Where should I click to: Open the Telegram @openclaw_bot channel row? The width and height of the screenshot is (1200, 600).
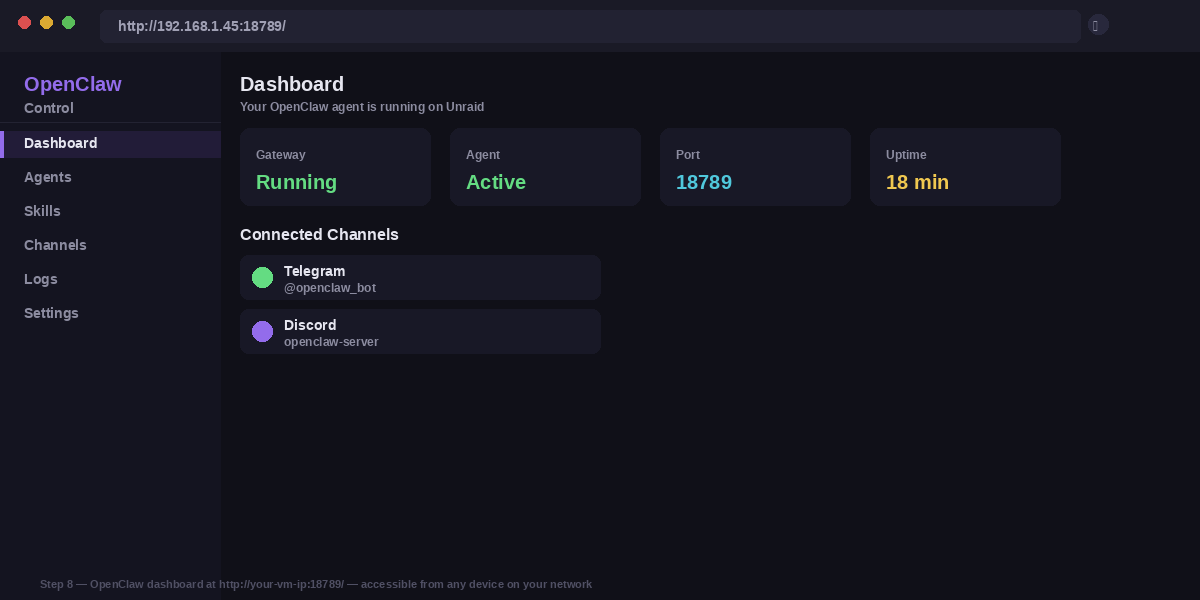(420, 278)
